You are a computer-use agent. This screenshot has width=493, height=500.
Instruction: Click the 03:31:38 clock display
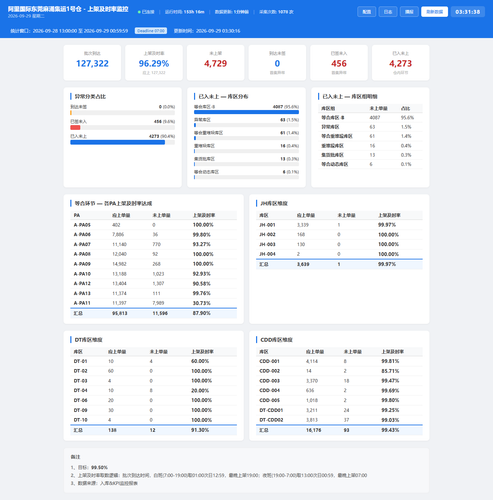coord(468,12)
